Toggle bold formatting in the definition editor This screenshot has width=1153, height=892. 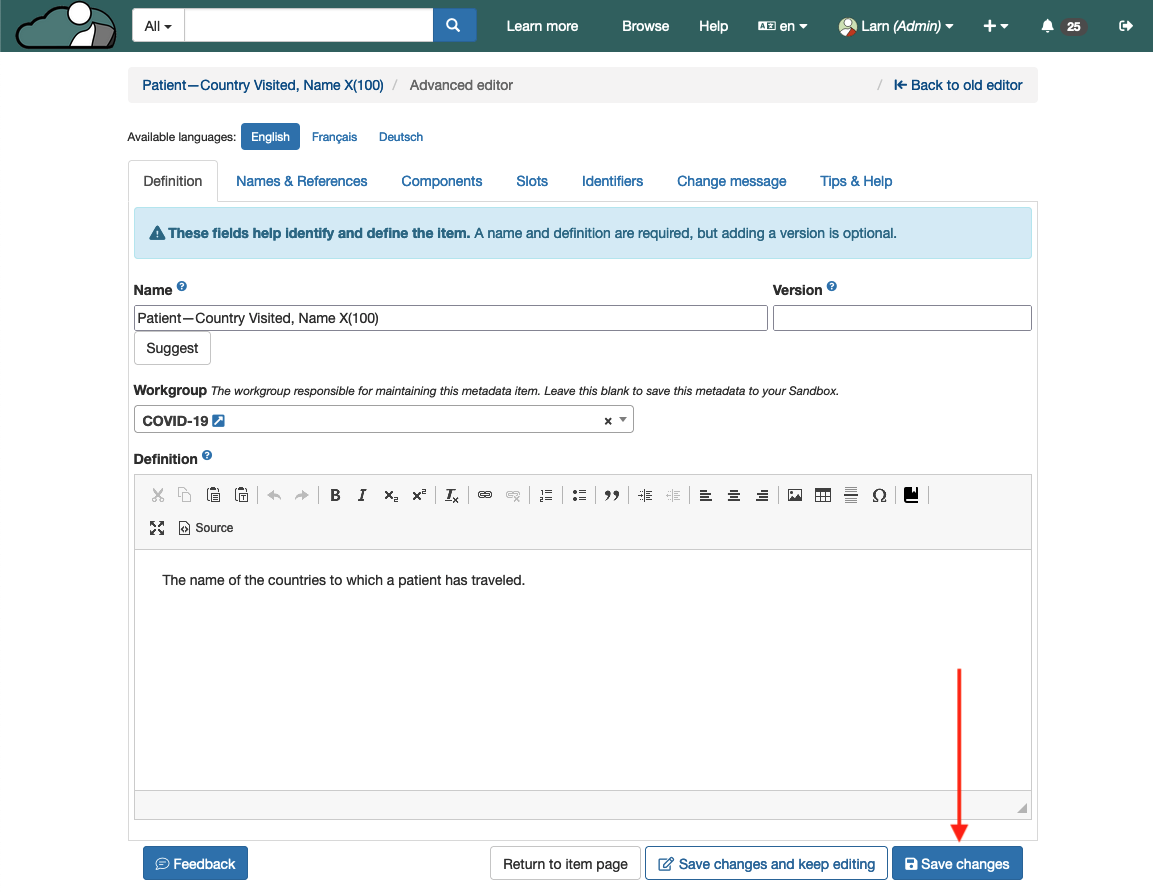click(335, 495)
